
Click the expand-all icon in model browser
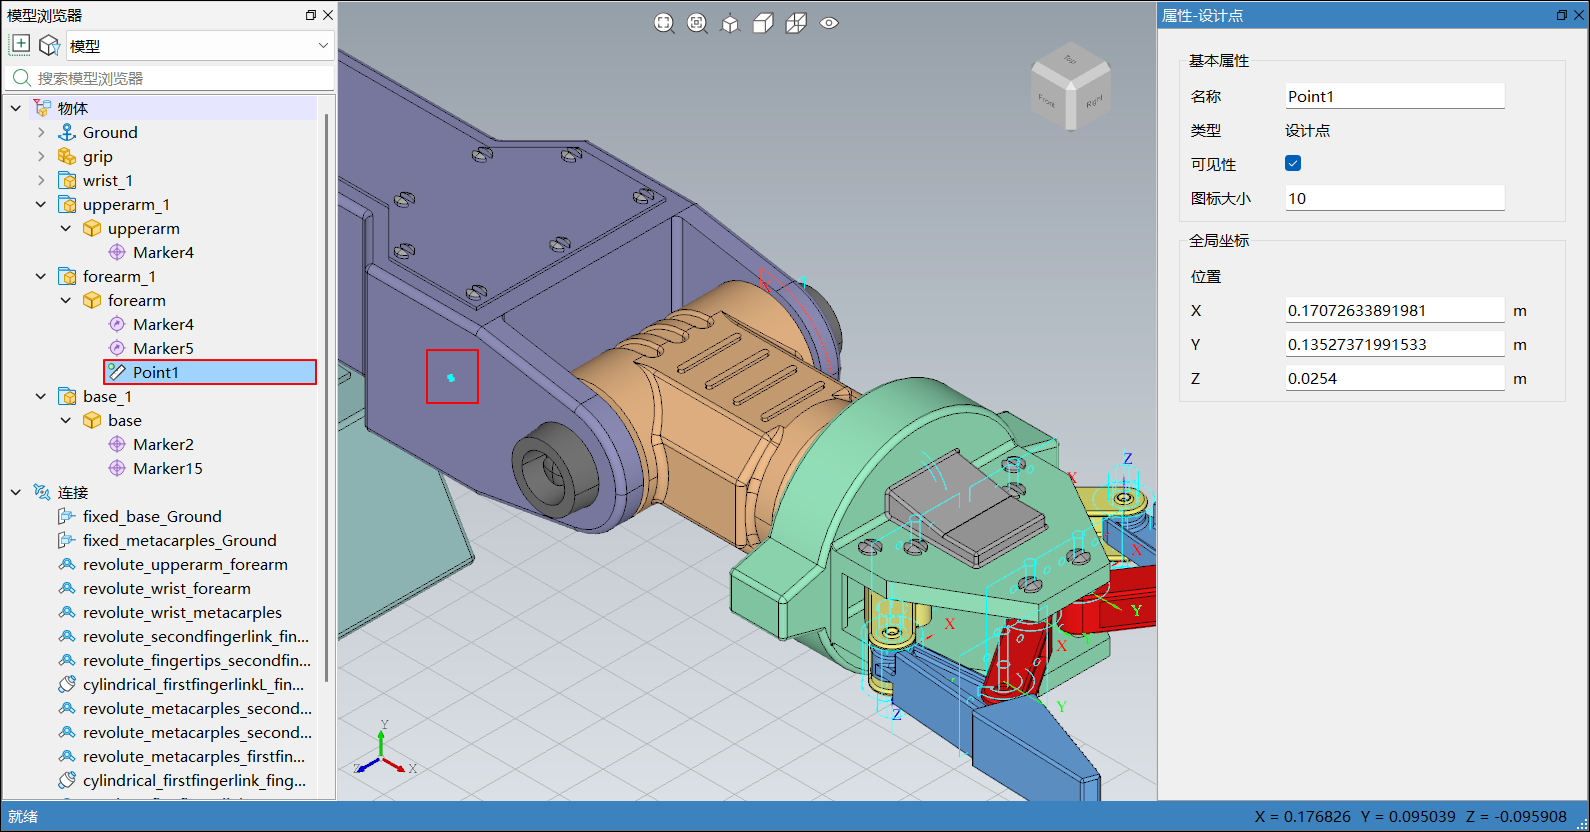pyautogui.click(x=20, y=45)
